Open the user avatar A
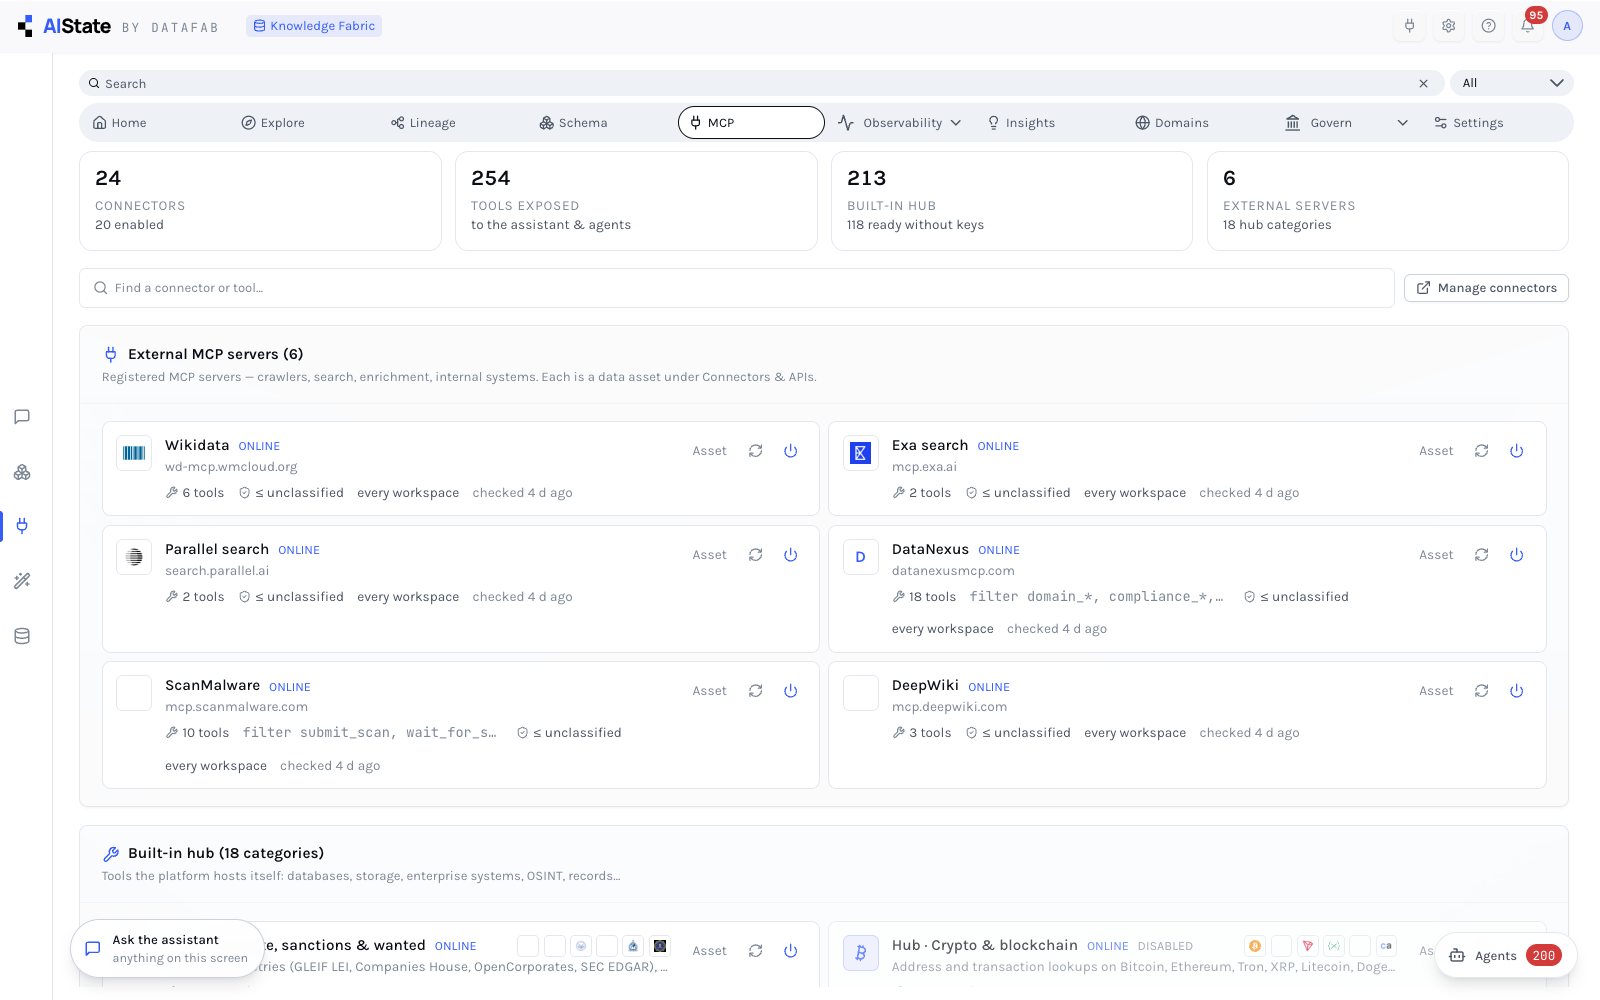Image resolution: width=1600 pixels, height=1000 pixels. point(1567,26)
